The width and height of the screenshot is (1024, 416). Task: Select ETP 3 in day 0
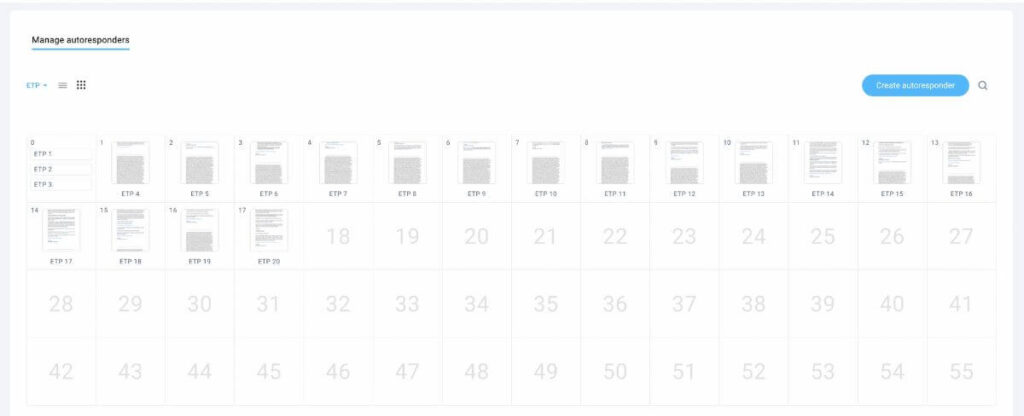pos(61,184)
